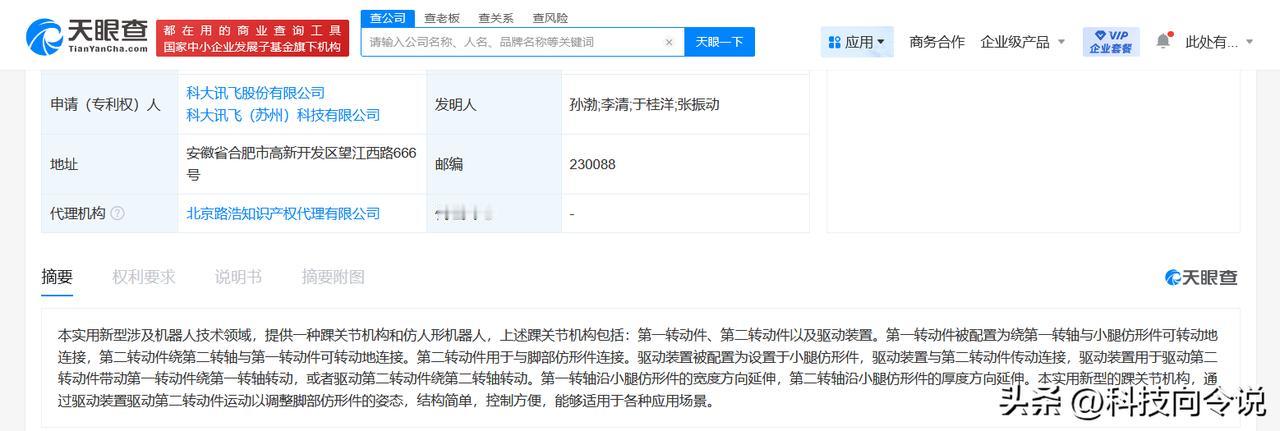Select the 查关系 search tab

(x=496, y=17)
